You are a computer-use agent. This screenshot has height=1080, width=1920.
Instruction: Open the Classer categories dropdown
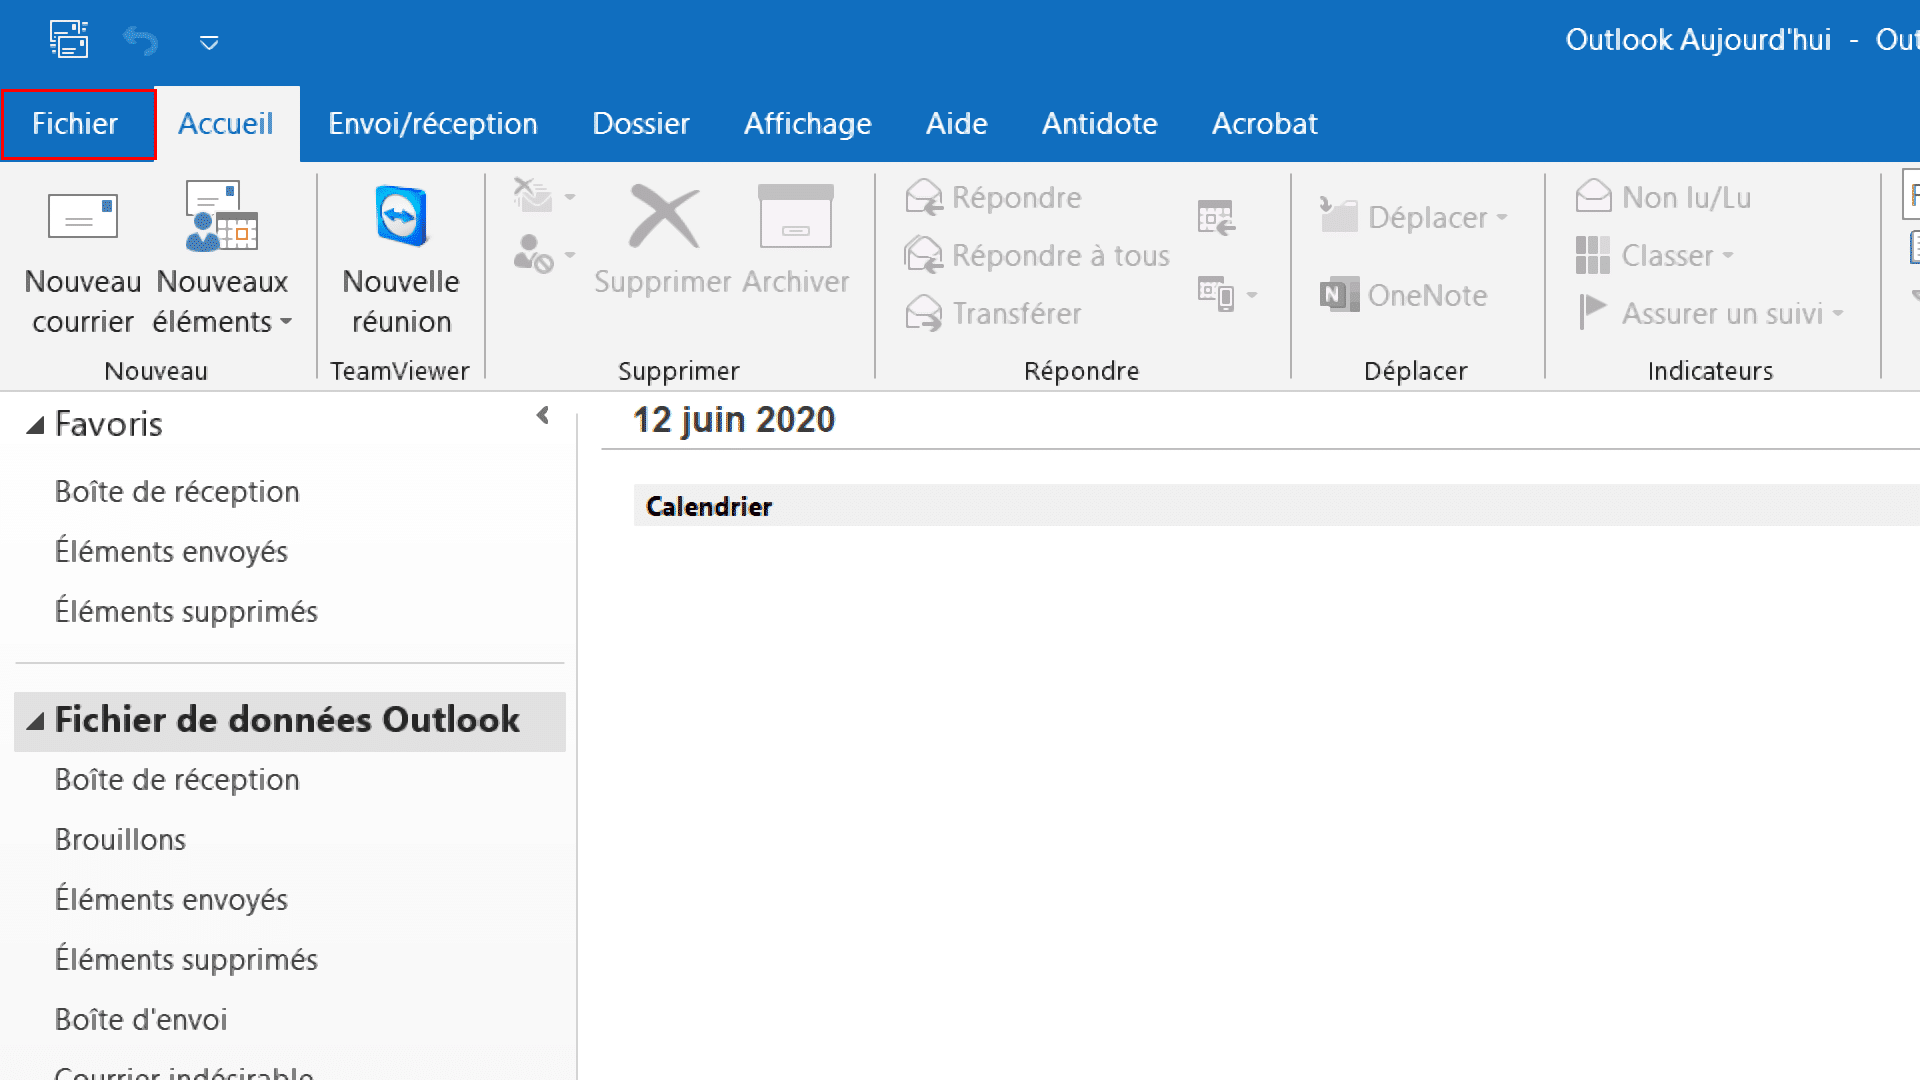coord(1655,256)
